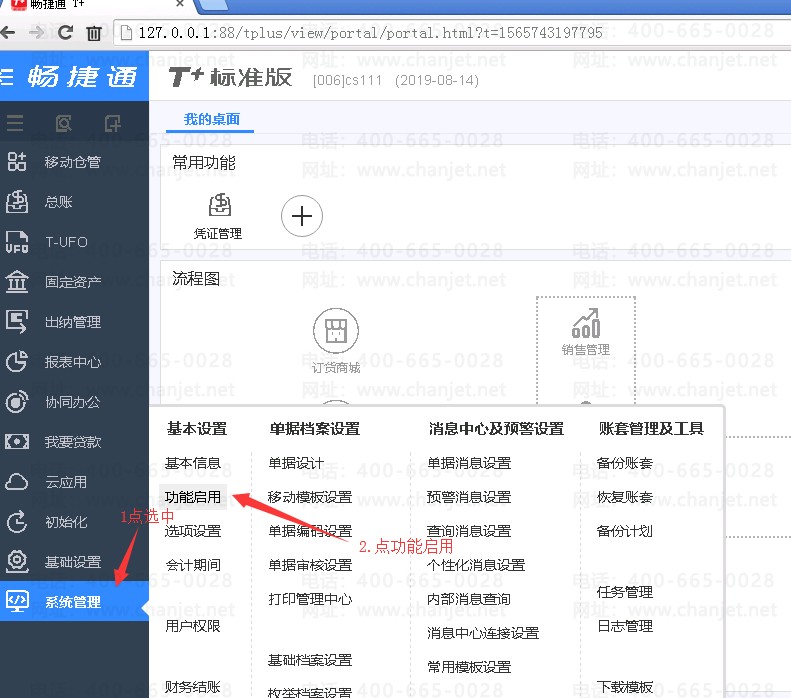Open 初始化 module icon

point(17,521)
